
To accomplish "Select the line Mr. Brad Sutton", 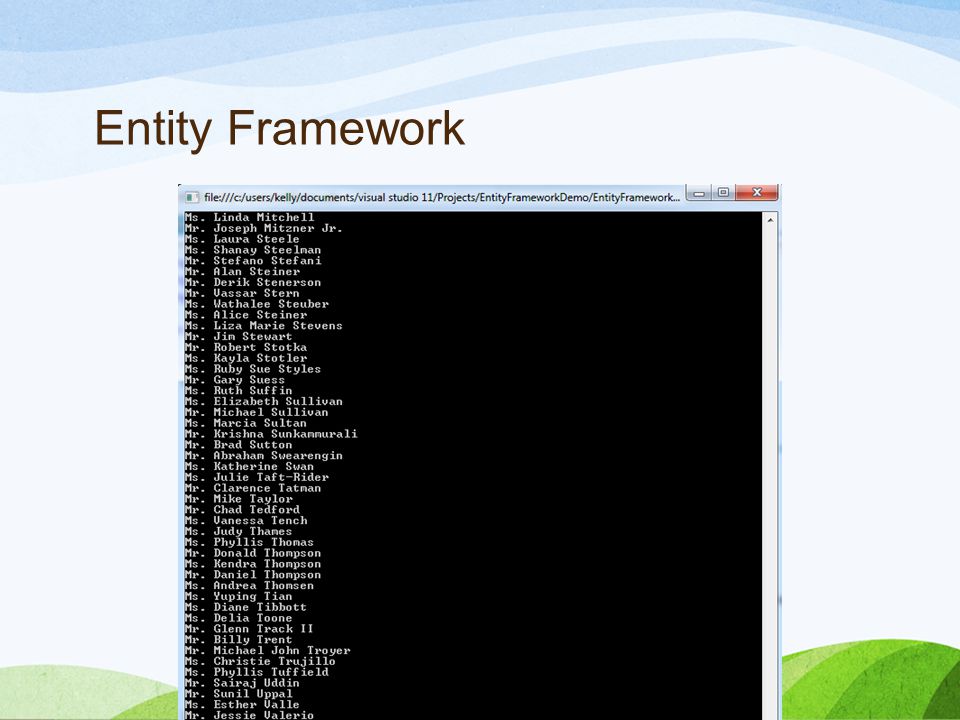I will click(239, 444).
